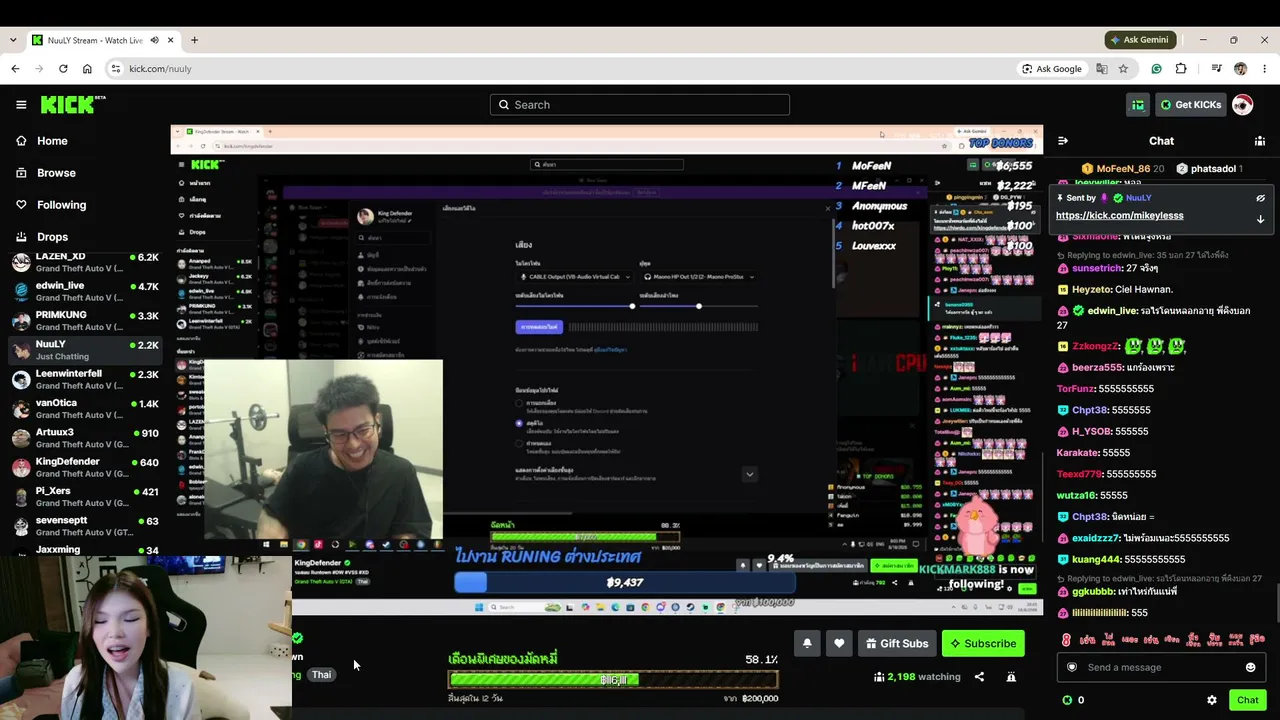The image size is (1280, 720).
Task: Open the chat-bottom settings gear
Action: (x=1212, y=700)
